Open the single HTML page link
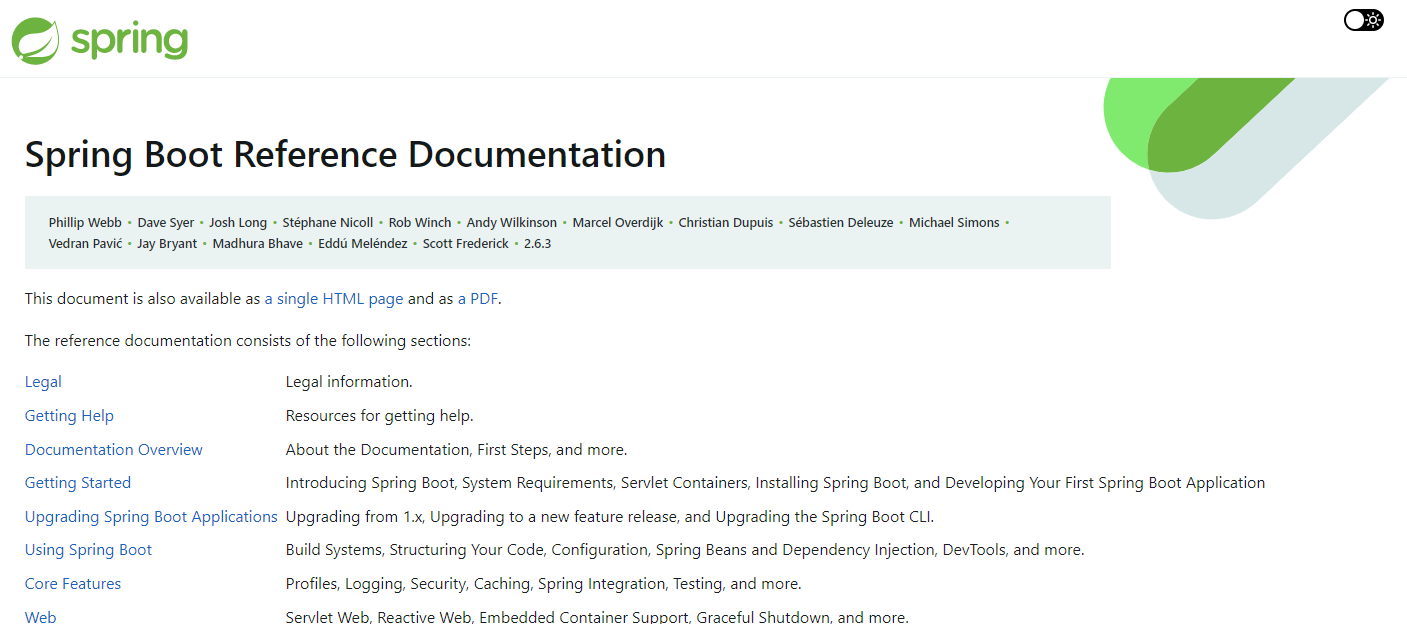Viewport: 1407px width, 624px height. tap(334, 298)
